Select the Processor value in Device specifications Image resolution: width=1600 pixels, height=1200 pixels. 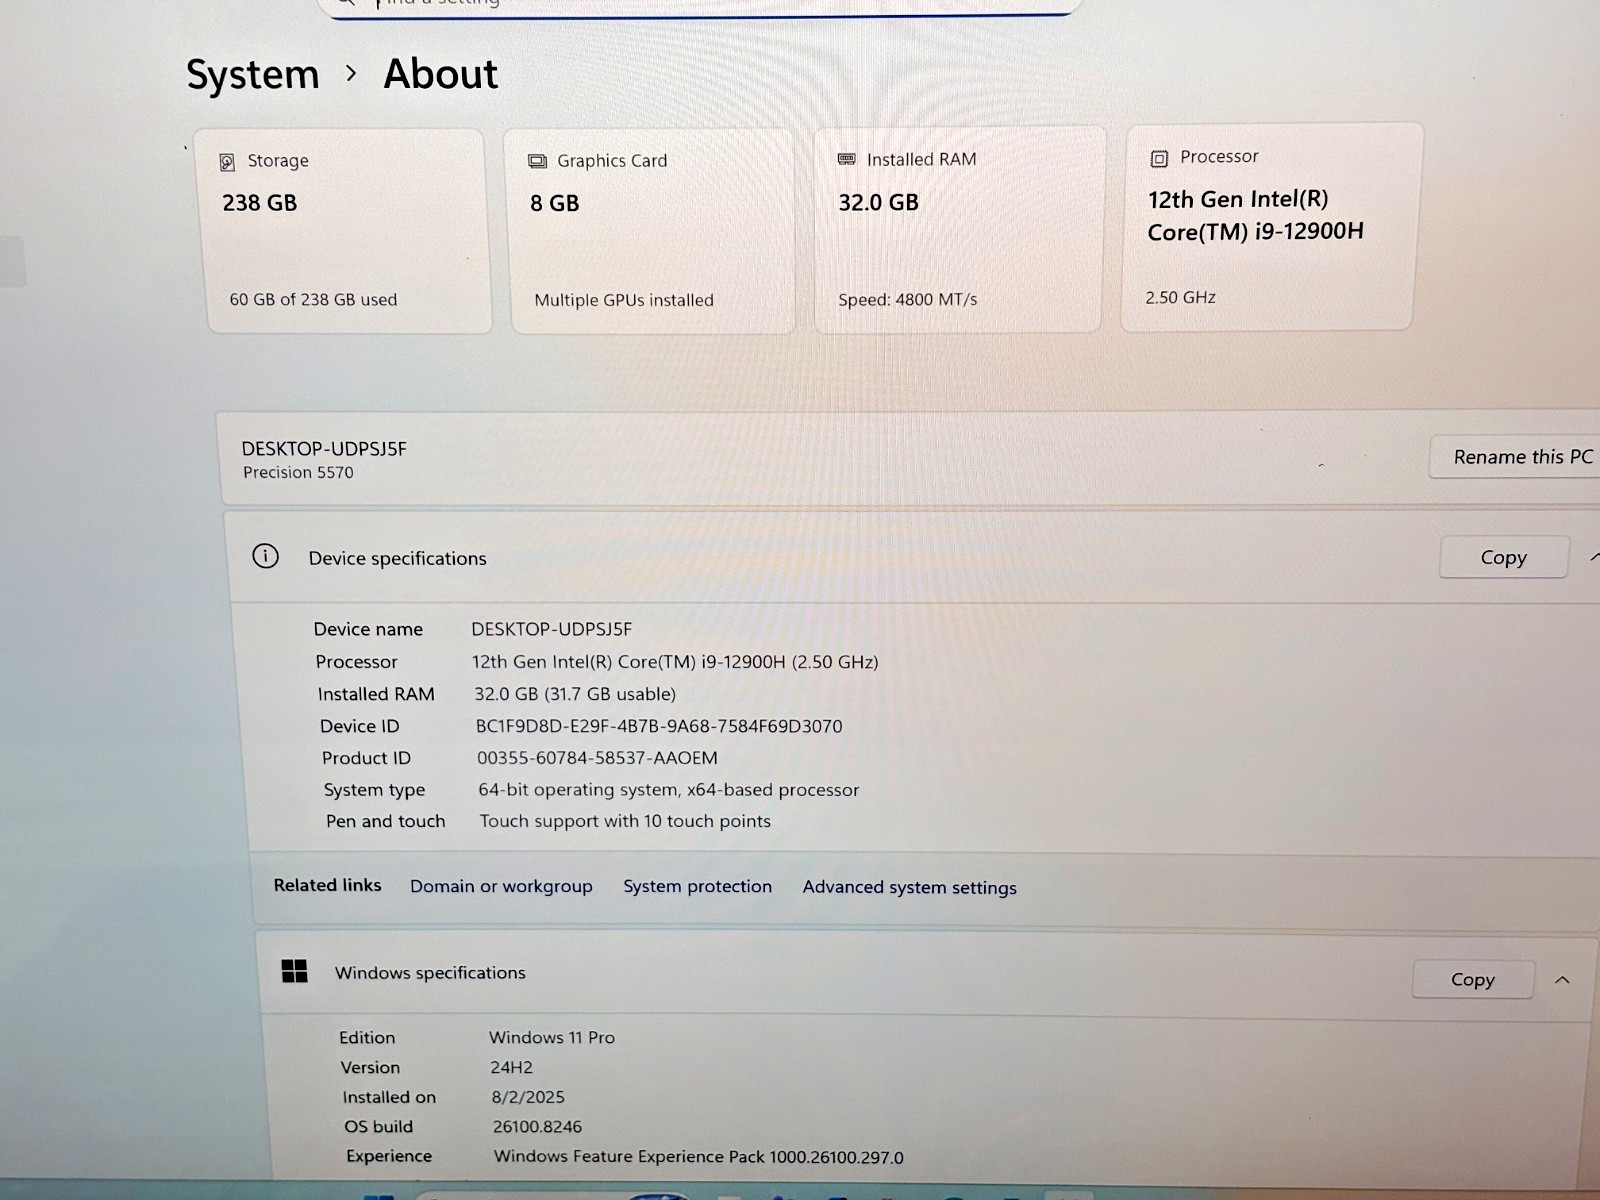coord(675,661)
